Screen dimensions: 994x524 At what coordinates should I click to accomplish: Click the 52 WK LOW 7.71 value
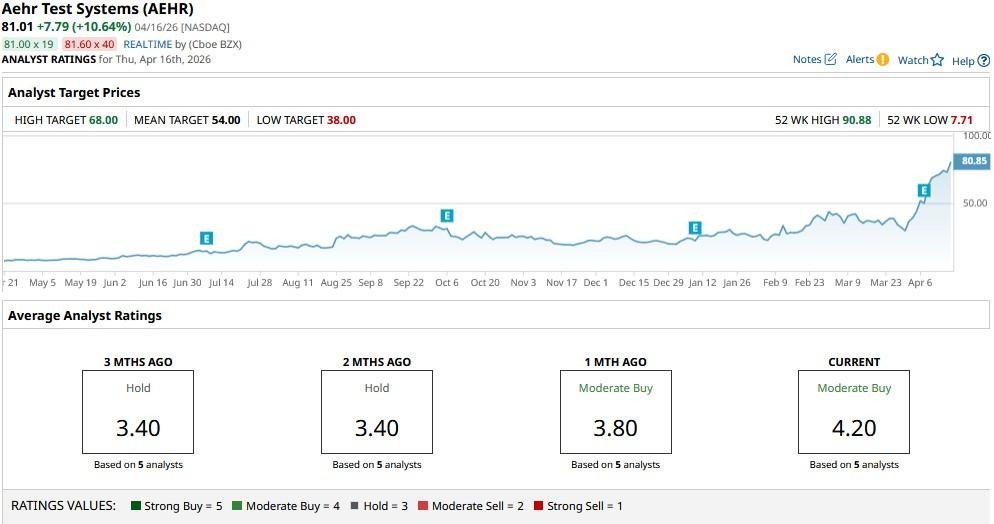coord(962,120)
